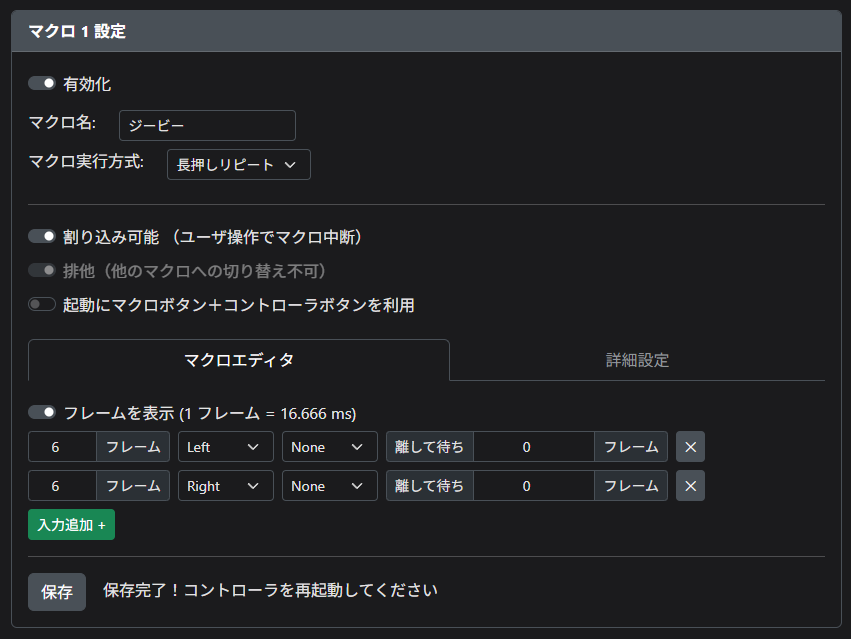
Task: Click frame count field in Right row
Action: point(62,486)
